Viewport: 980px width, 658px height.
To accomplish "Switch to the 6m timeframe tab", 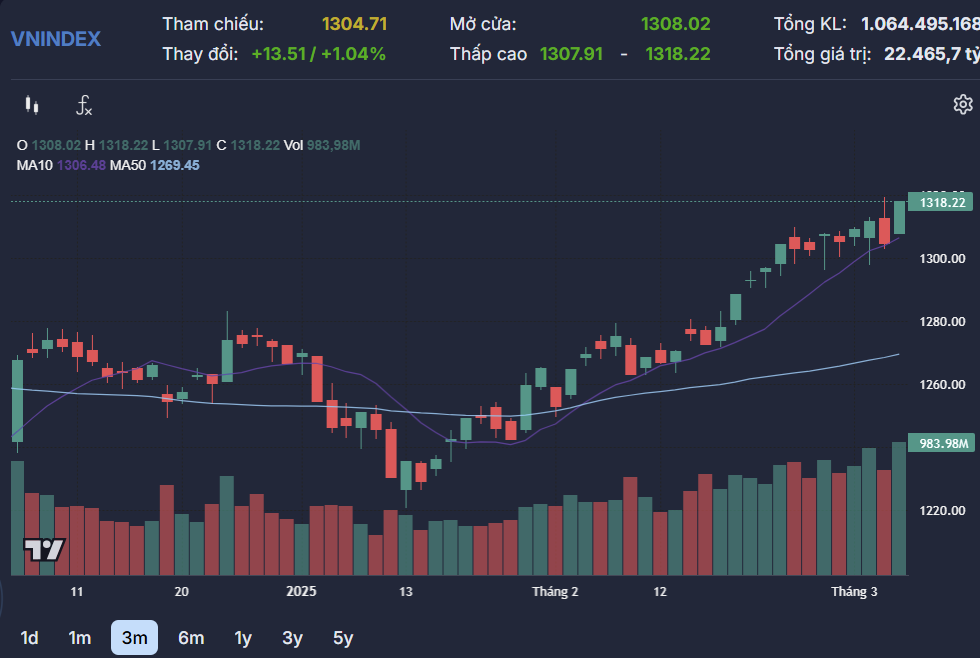I will [x=190, y=637].
